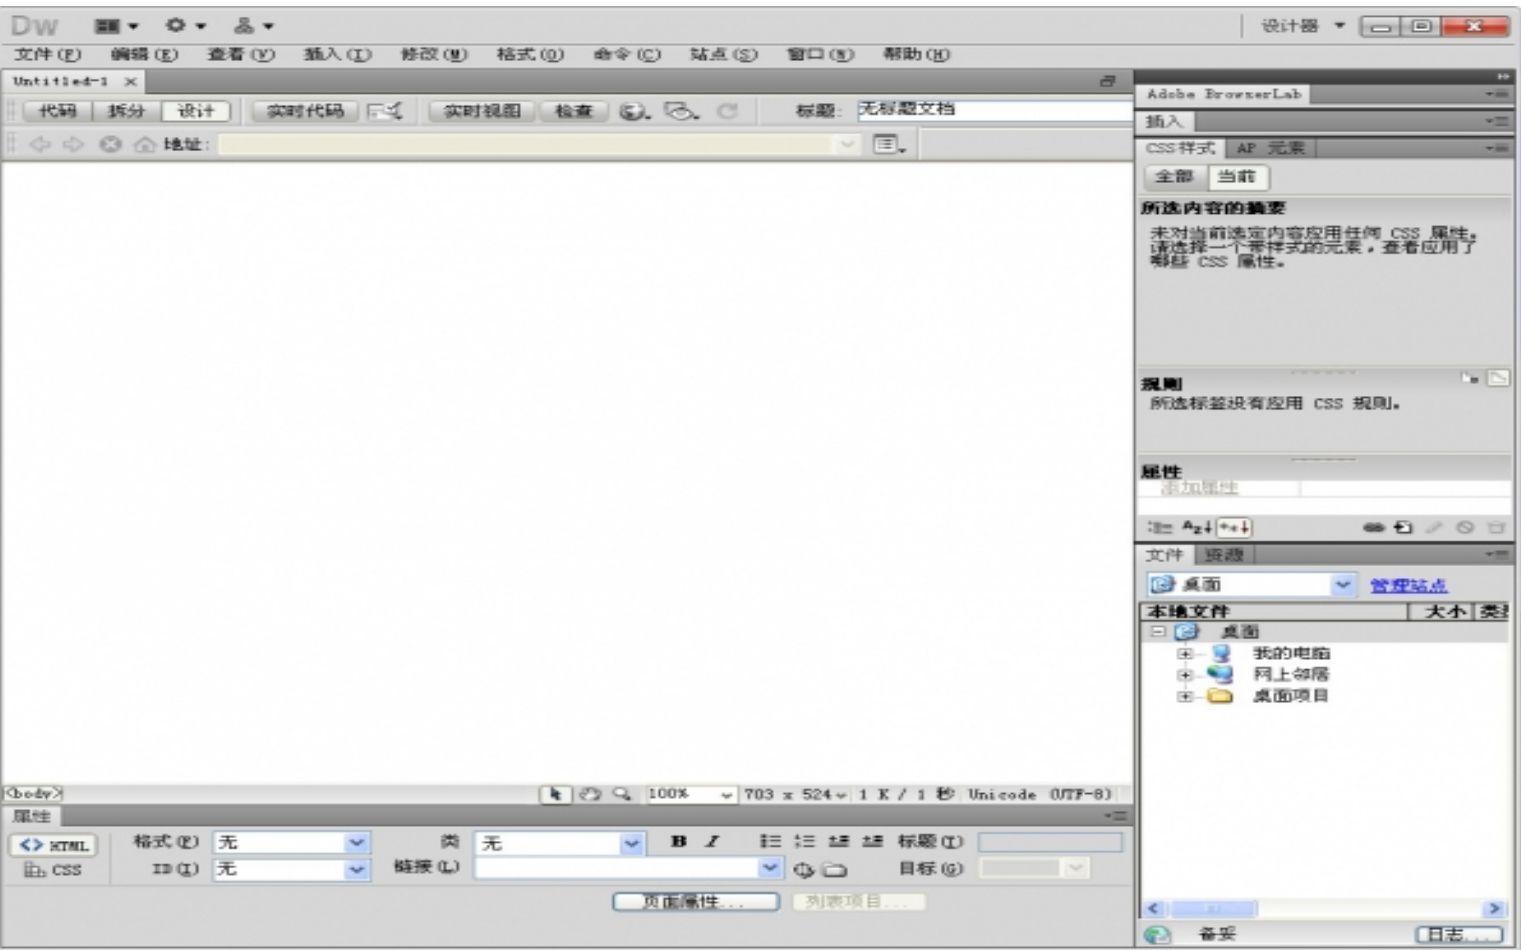
Task: Select the hand pan tool in status bar
Action: pos(590,794)
